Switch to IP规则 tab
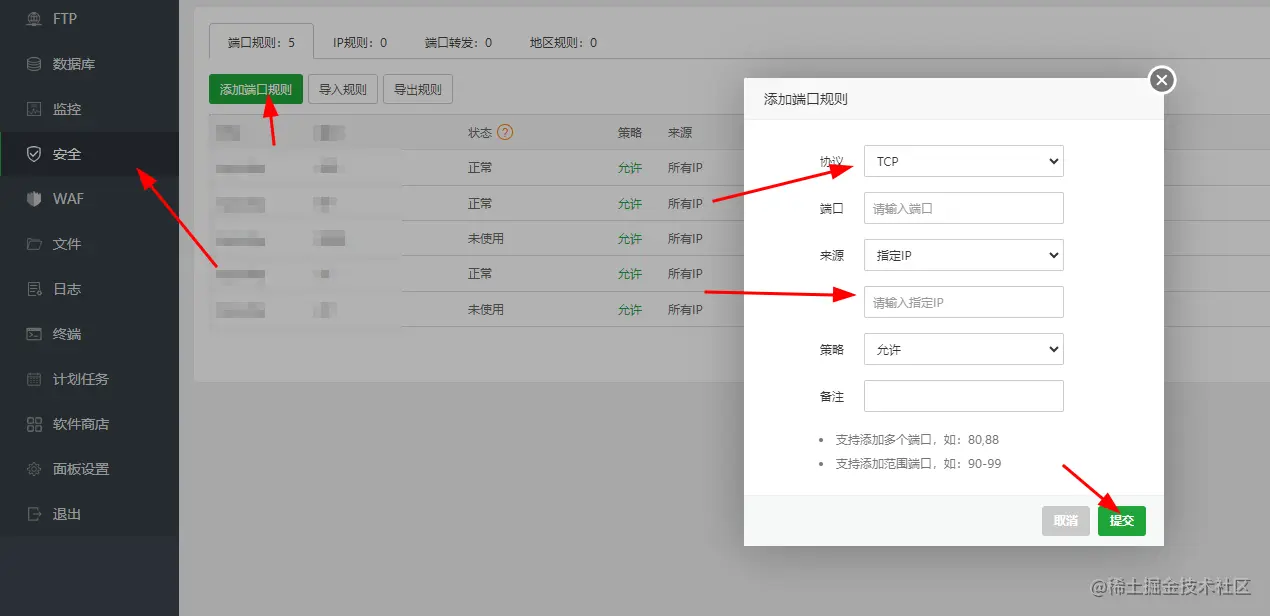Image resolution: width=1270 pixels, height=616 pixels. (x=360, y=43)
